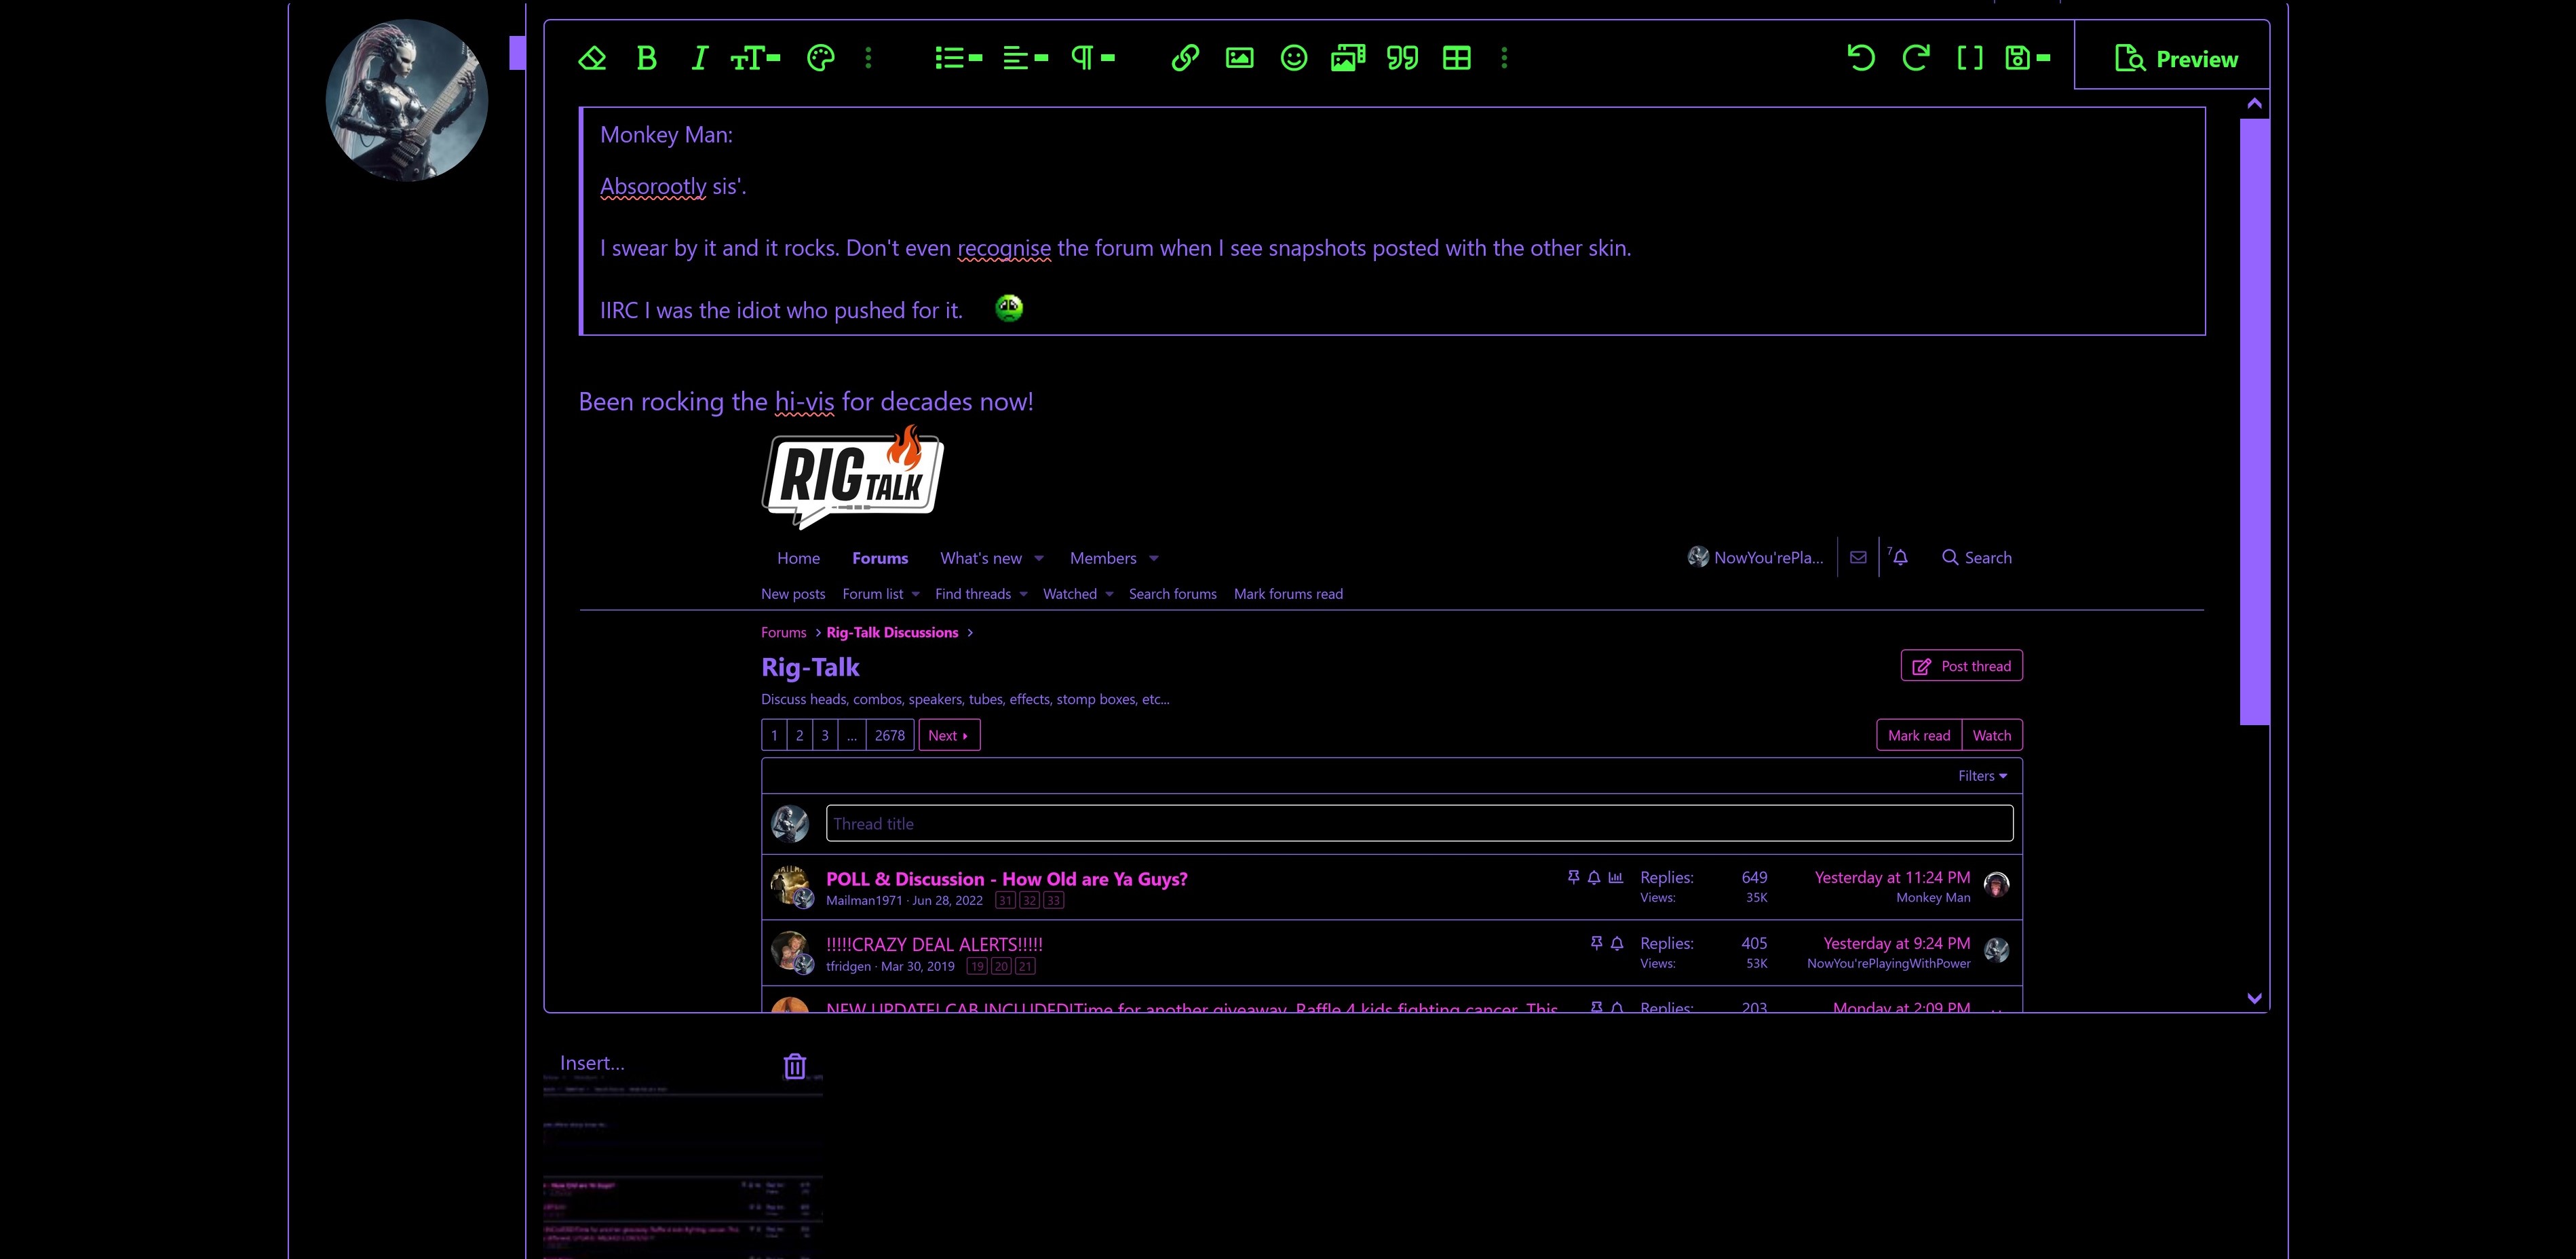This screenshot has width=2576, height=1259.
Task: Click the insert table icon
Action: 1456,58
